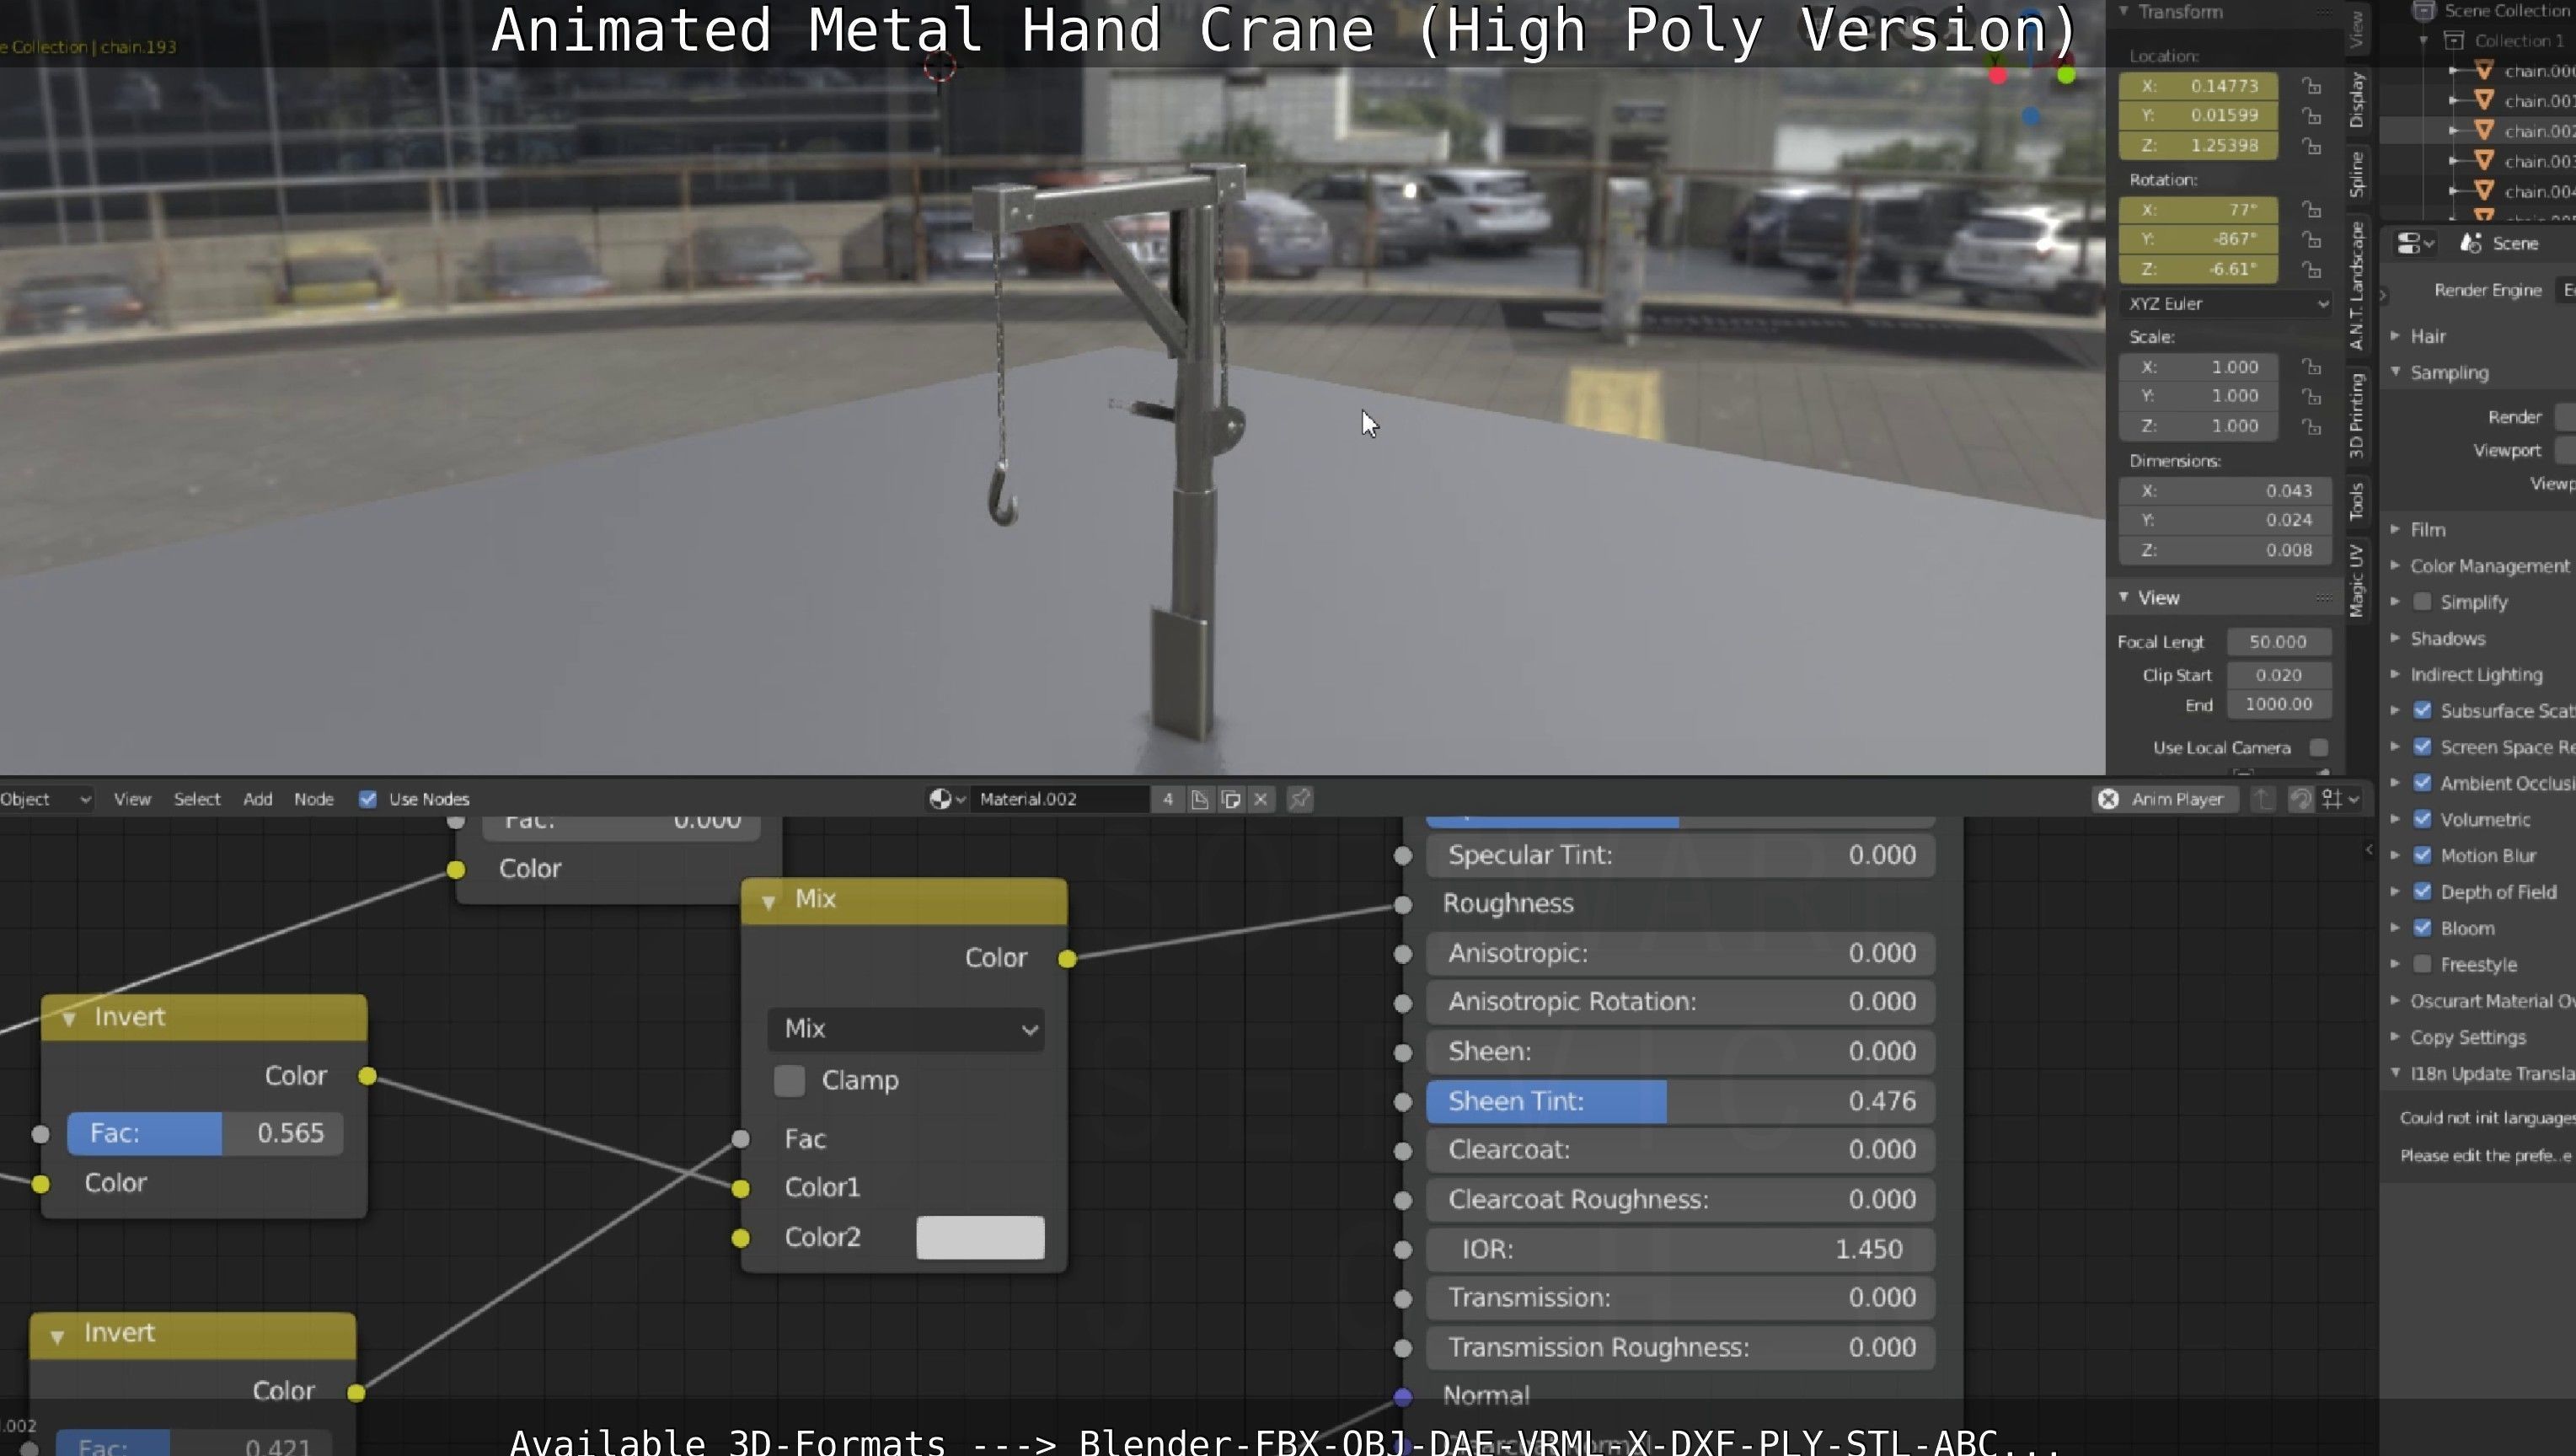Click the Material.002 name field
The height and width of the screenshot is (1456, 2576).
1062,799
